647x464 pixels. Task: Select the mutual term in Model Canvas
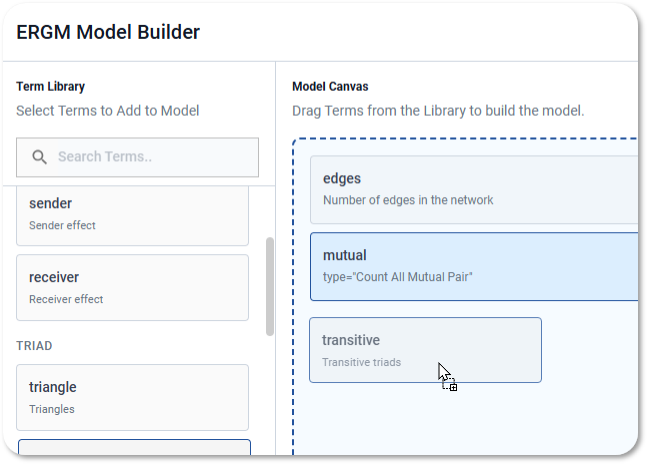pos(474,266)
